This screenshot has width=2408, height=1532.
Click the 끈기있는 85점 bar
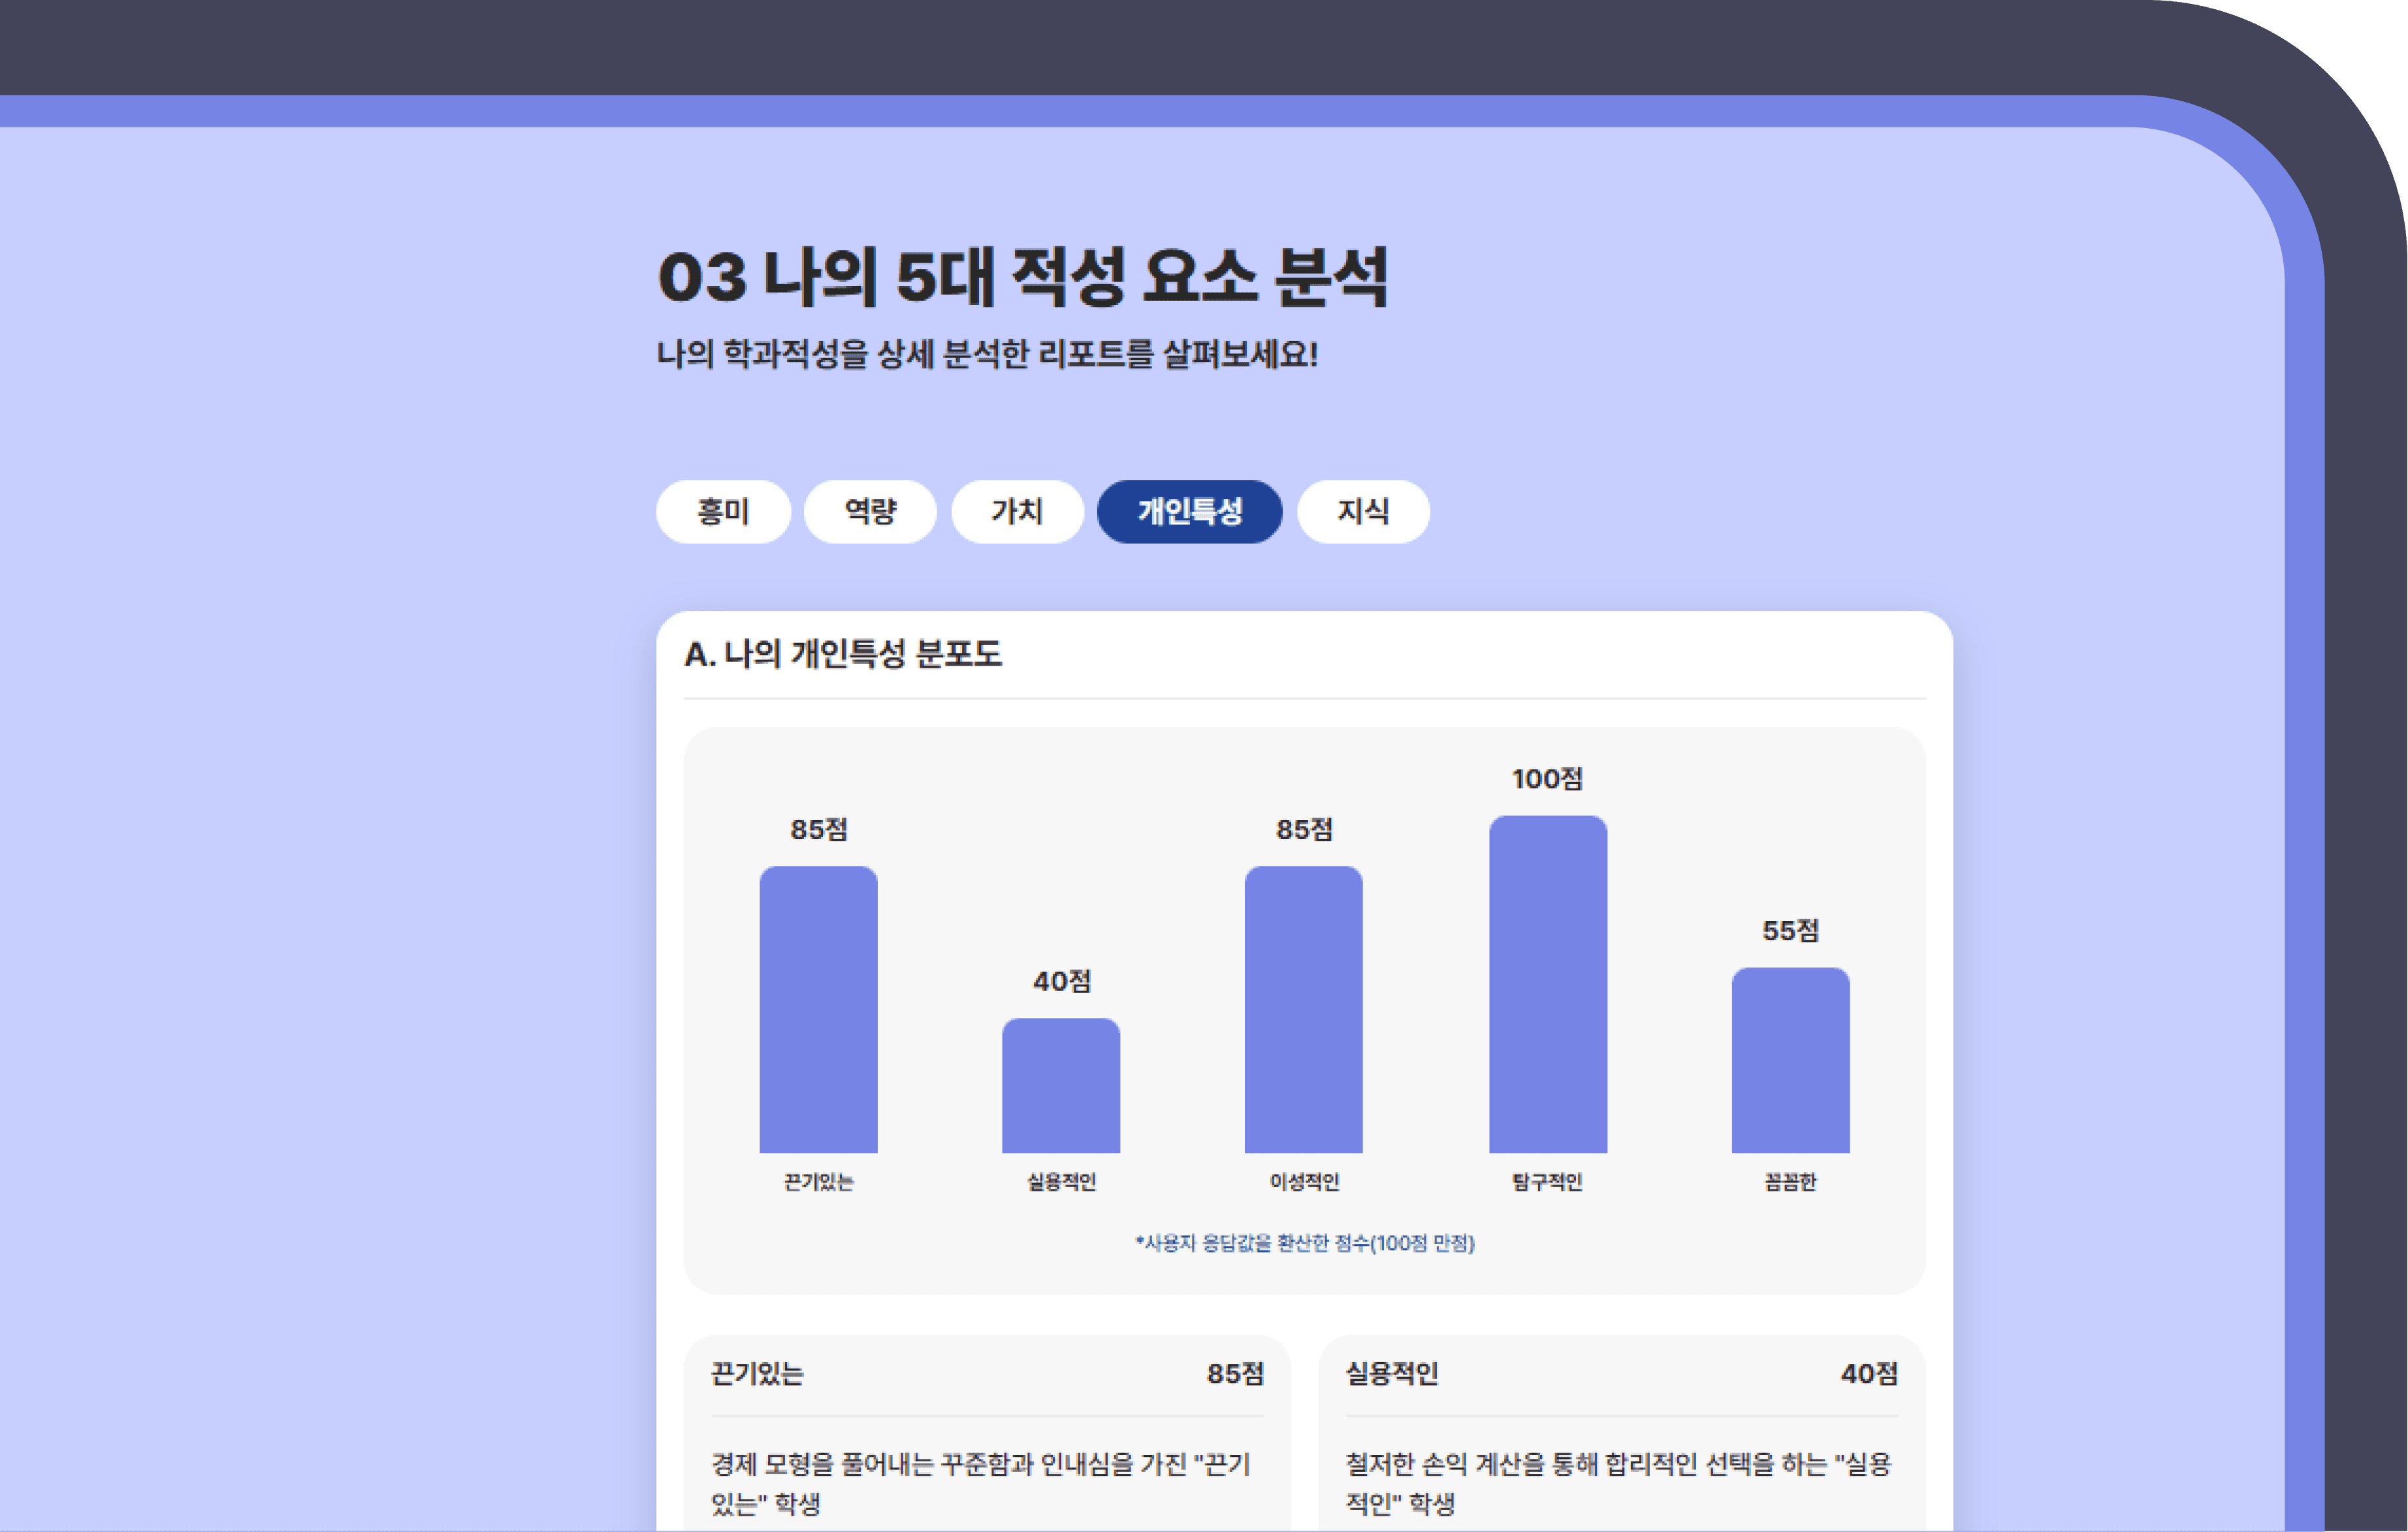(x=818, y=1010)
